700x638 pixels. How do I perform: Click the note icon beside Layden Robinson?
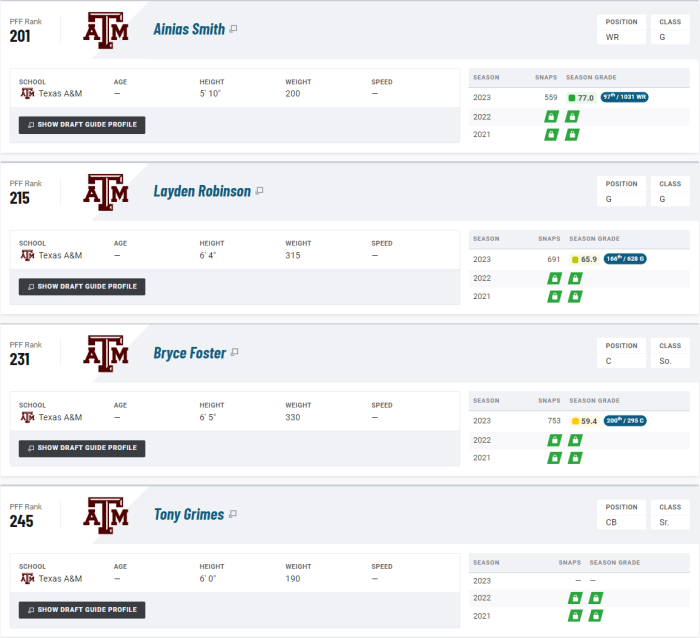point(259,191)
